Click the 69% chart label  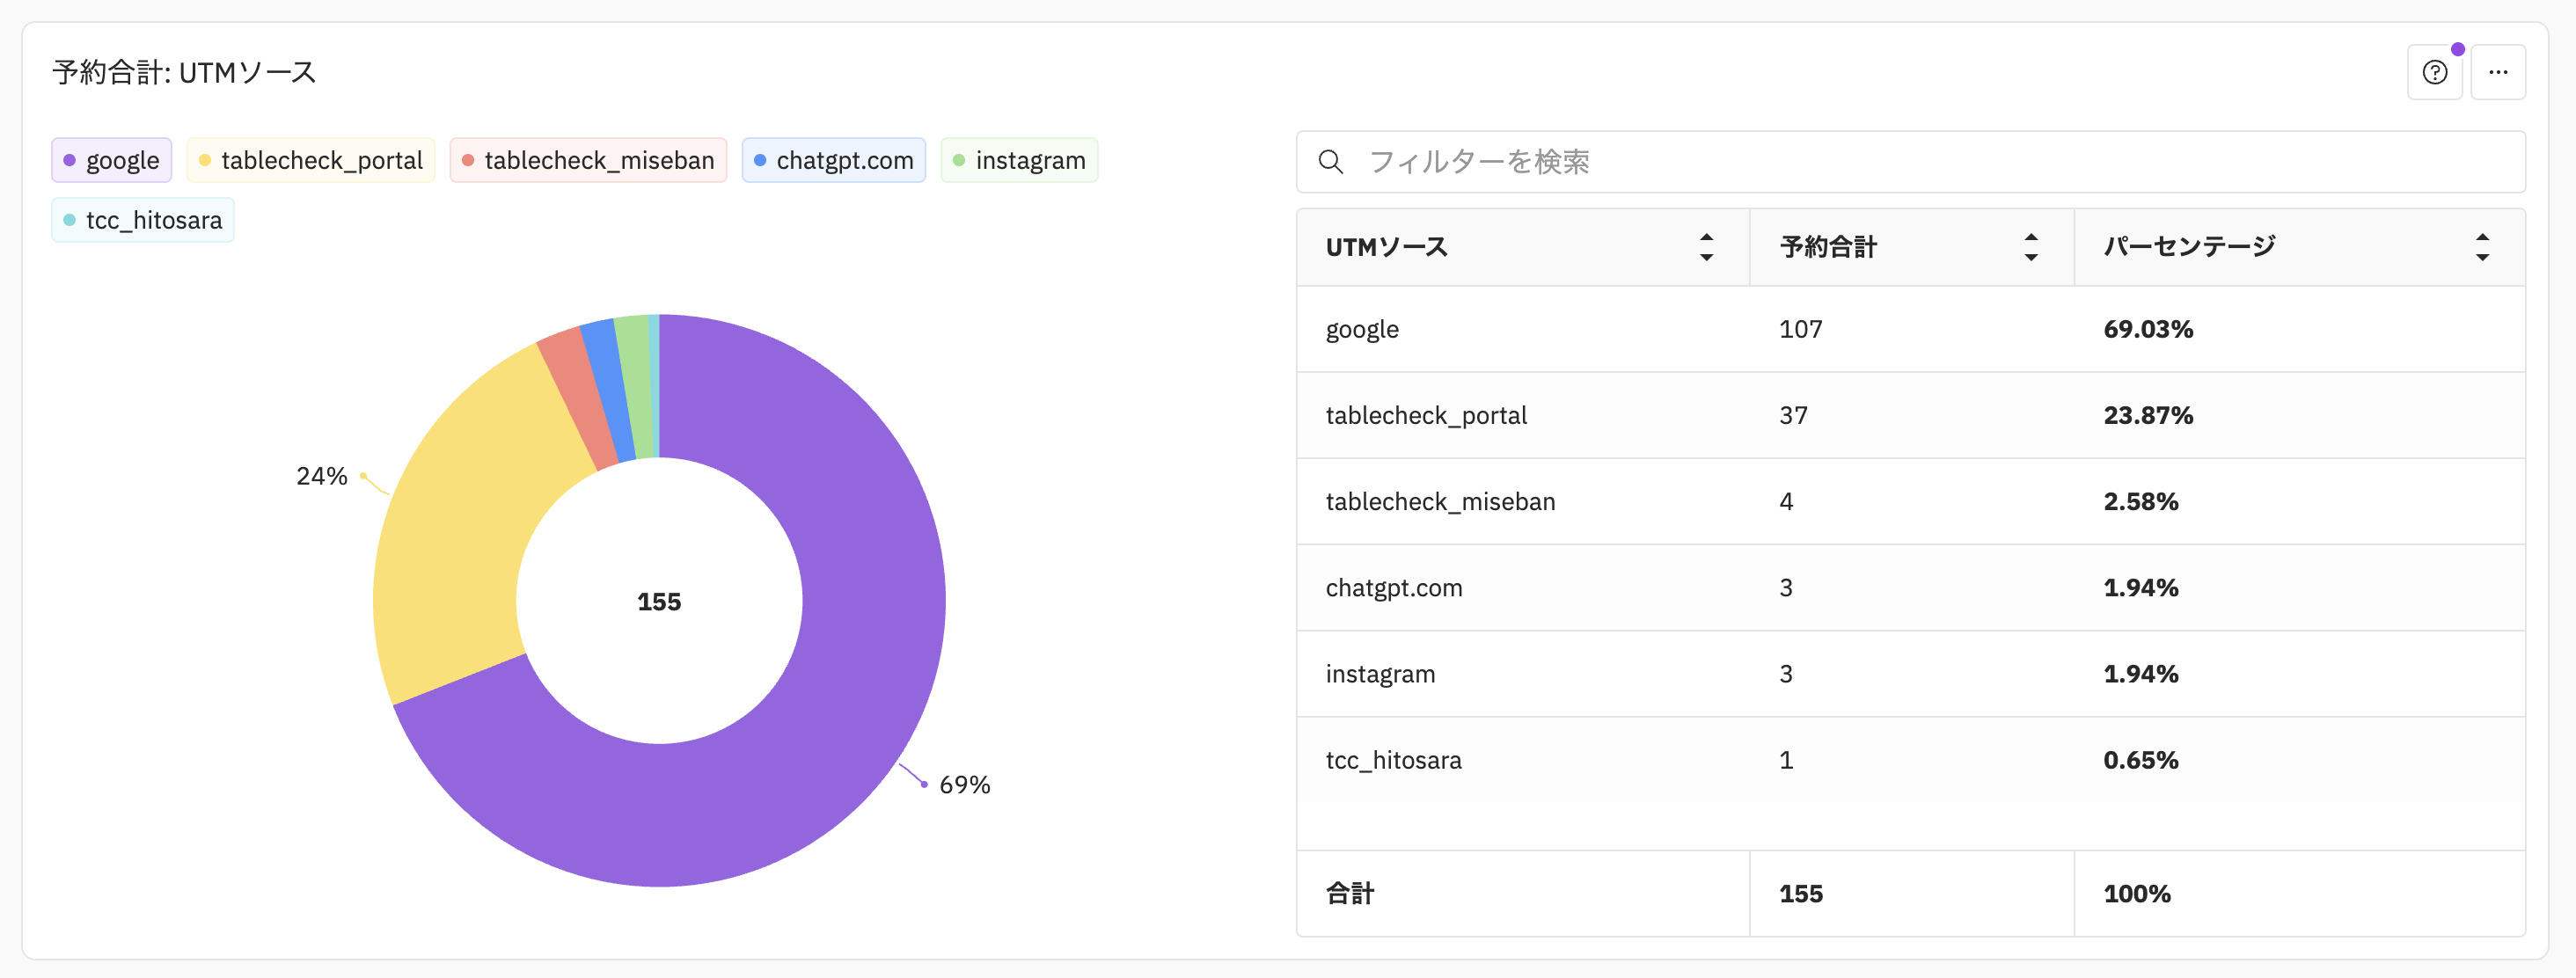click(964, 784)
